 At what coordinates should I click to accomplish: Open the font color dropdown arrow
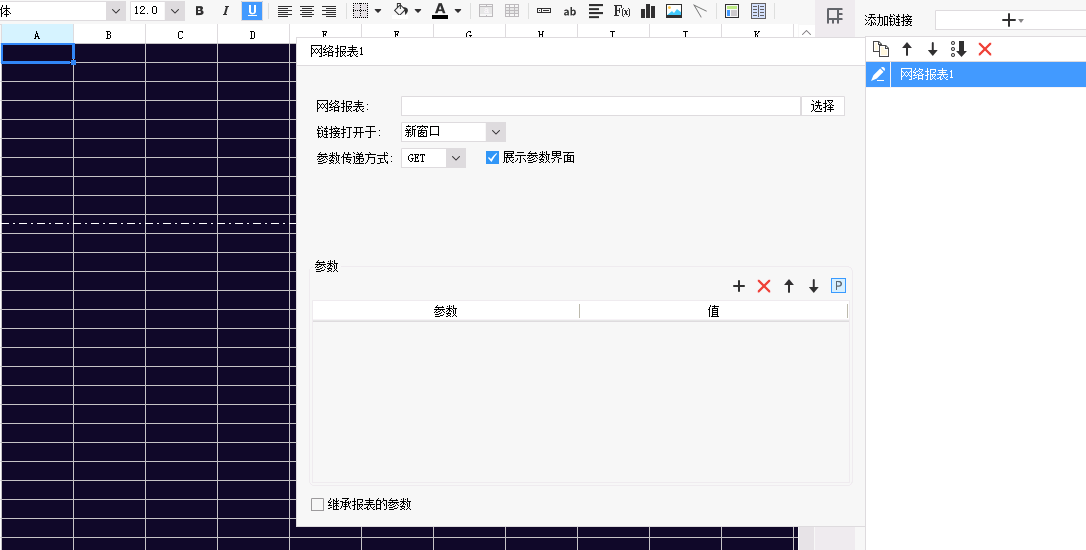pyautogui.click(x=458, y=11)
